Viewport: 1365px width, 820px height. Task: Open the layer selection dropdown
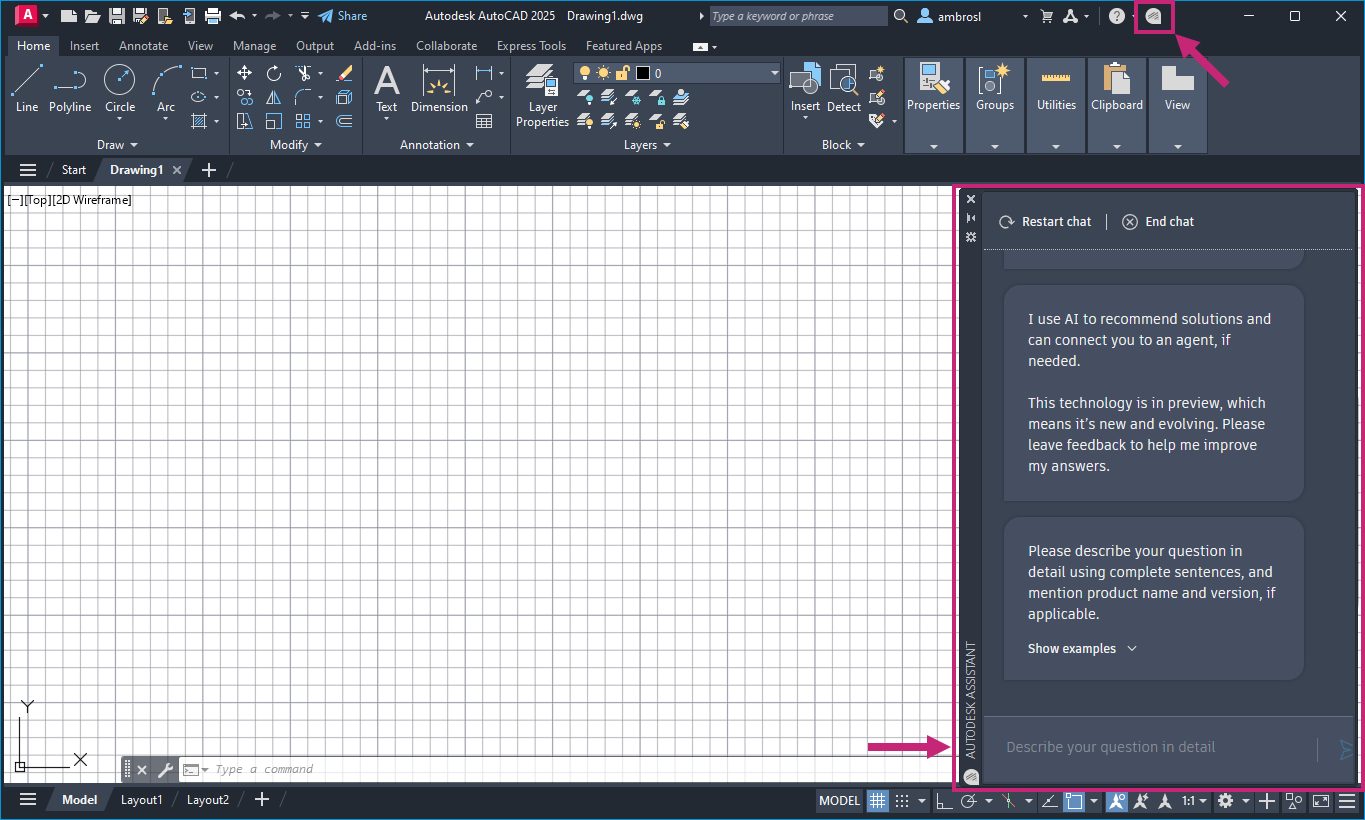pos(774,73)
